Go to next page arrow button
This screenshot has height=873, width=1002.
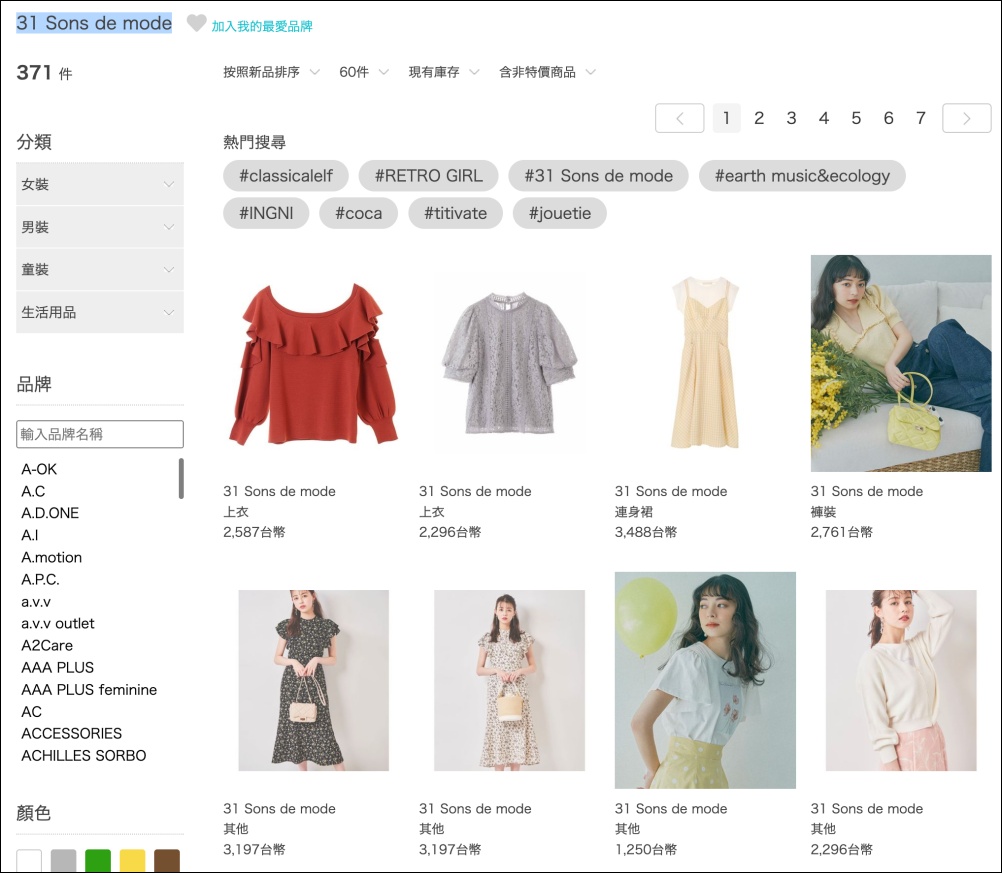point(967,118)
